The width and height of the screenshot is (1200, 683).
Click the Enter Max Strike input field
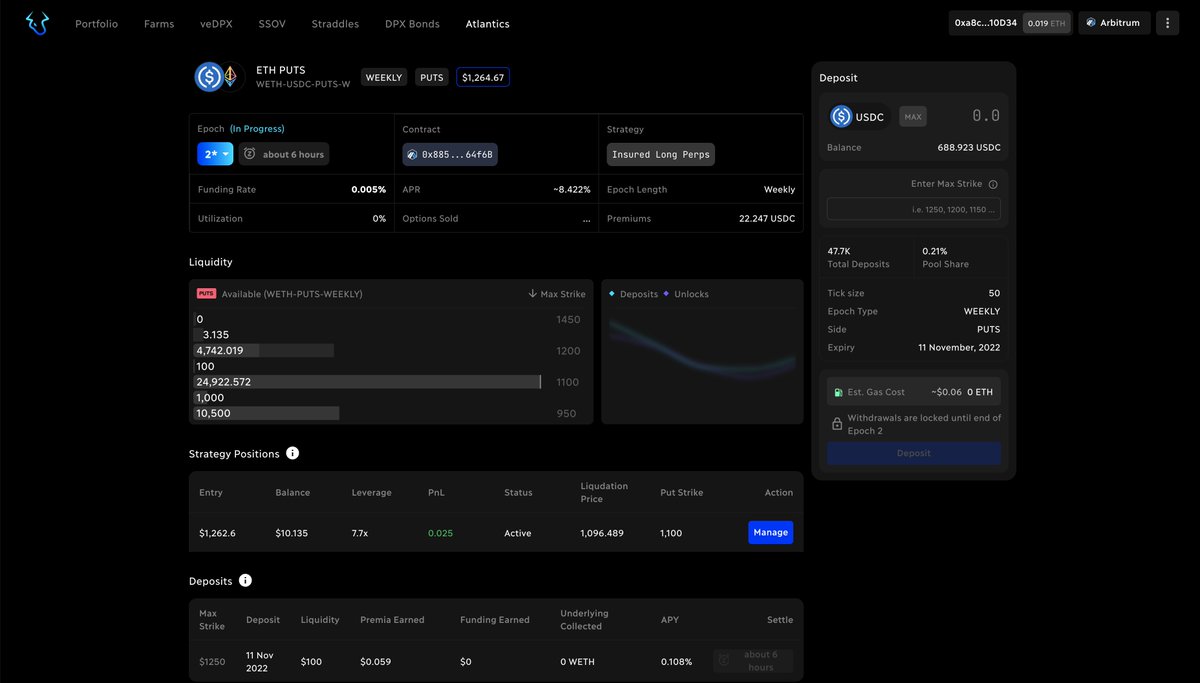(914, 209)
